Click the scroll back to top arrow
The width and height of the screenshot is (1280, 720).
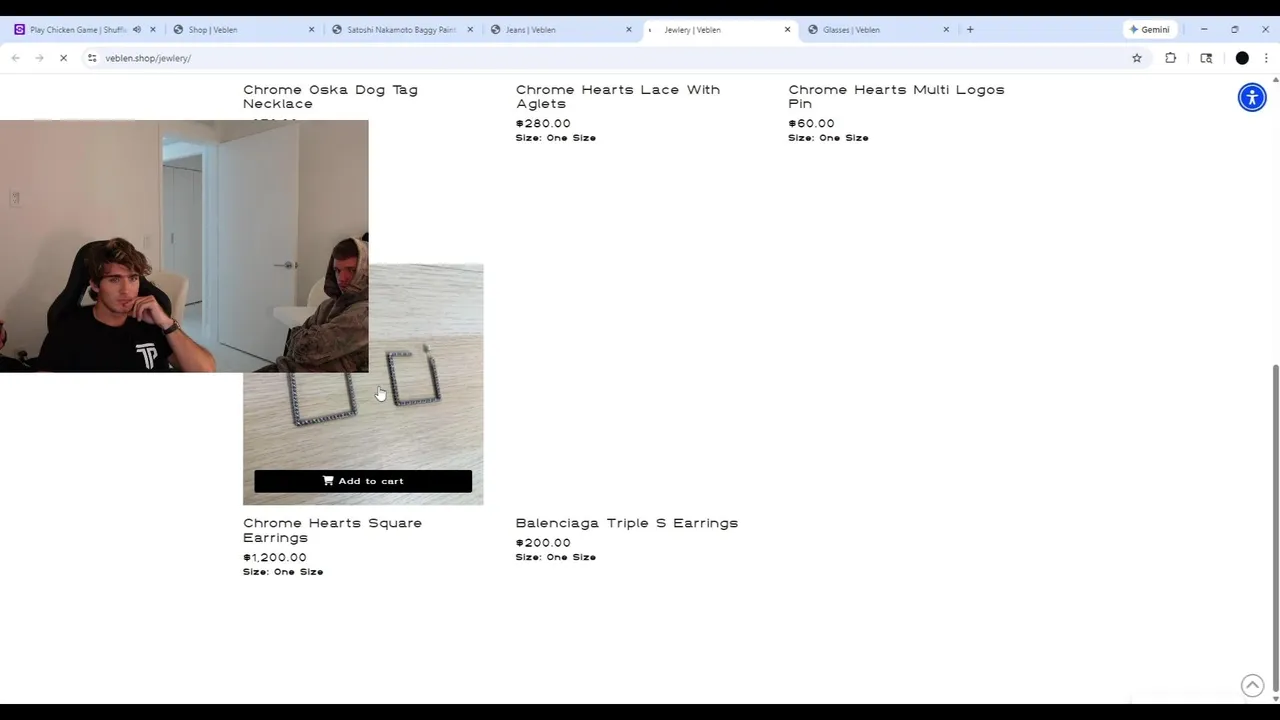coord(1252,685)
